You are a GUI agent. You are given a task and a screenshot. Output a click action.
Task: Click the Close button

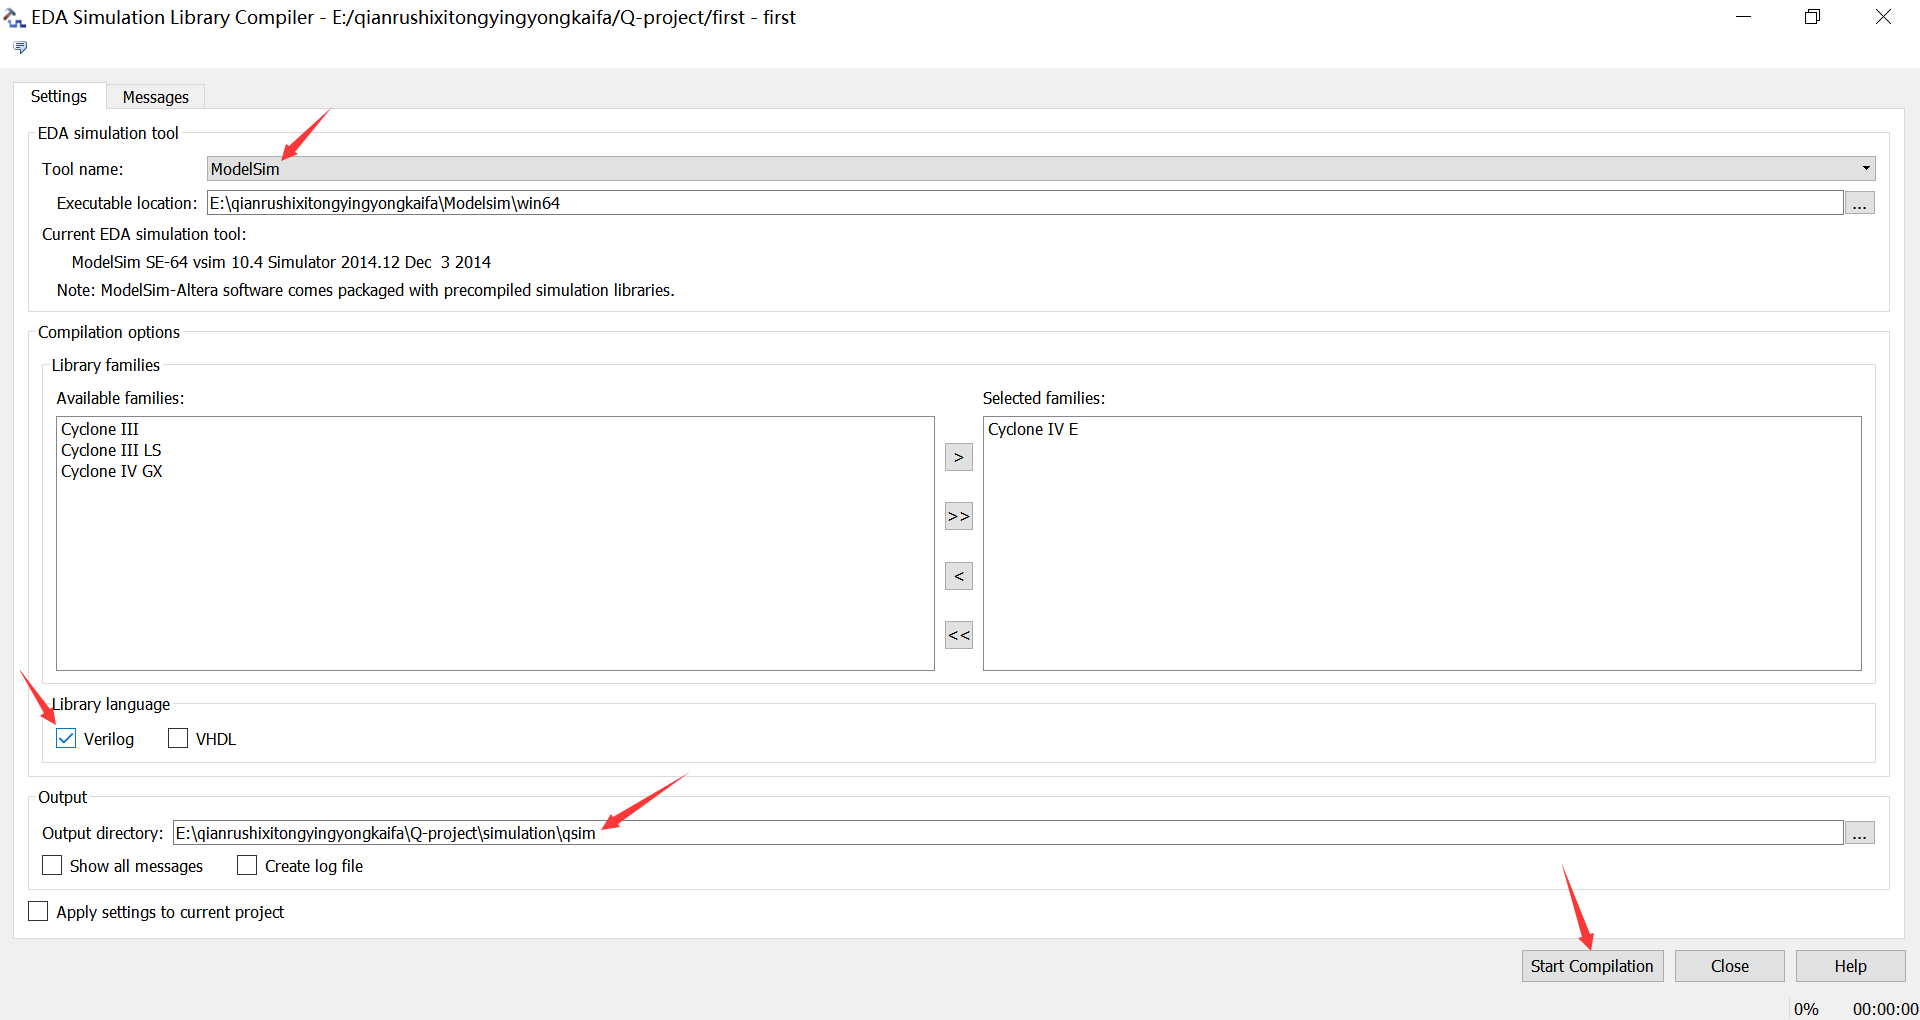click(x=1730, y=966)
